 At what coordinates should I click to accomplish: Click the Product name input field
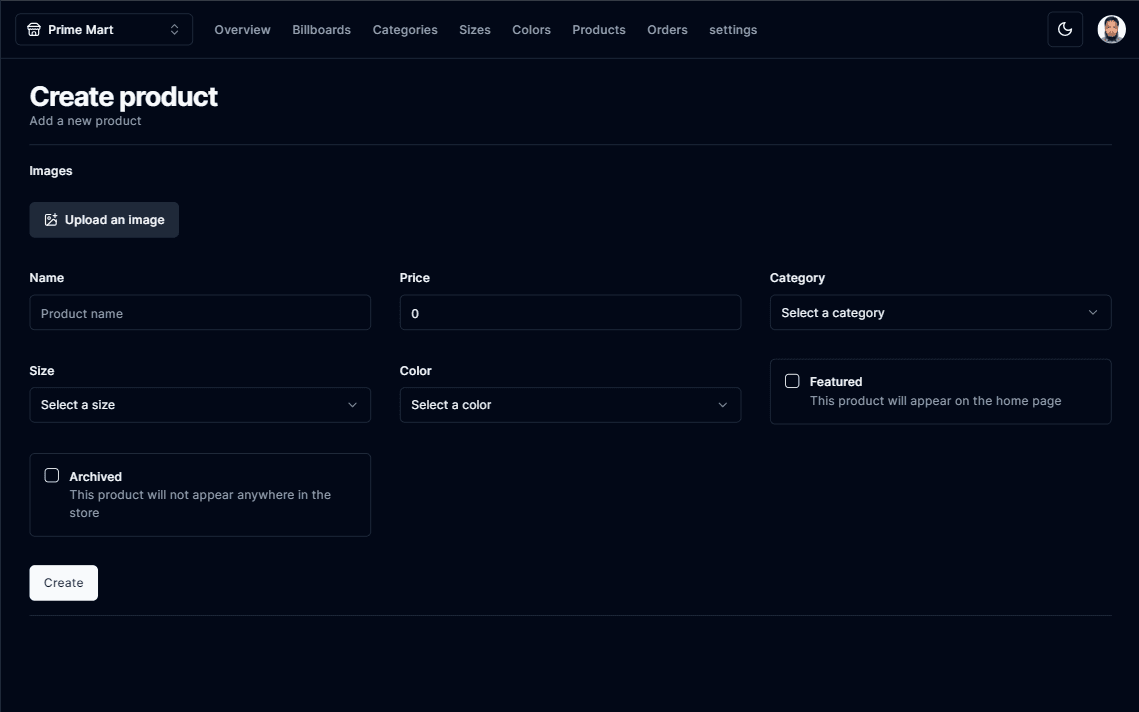click(x=200, y=313)
